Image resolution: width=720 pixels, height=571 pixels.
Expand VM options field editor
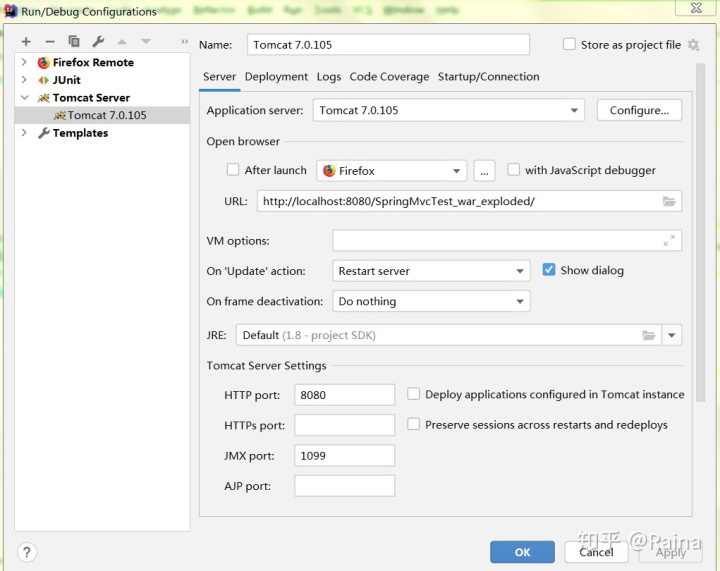[669, 241]
